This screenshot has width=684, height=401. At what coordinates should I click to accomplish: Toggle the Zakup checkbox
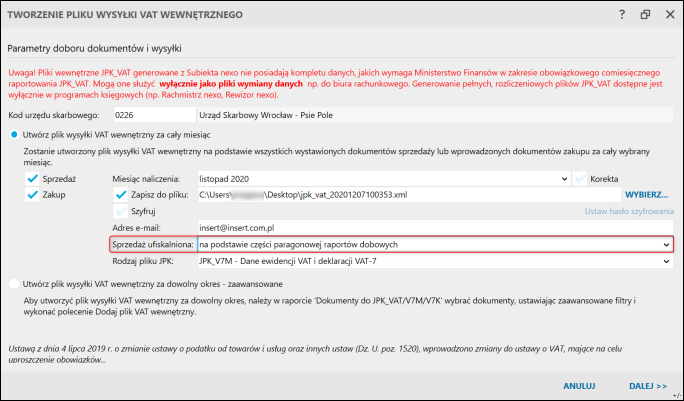point(32,195)
